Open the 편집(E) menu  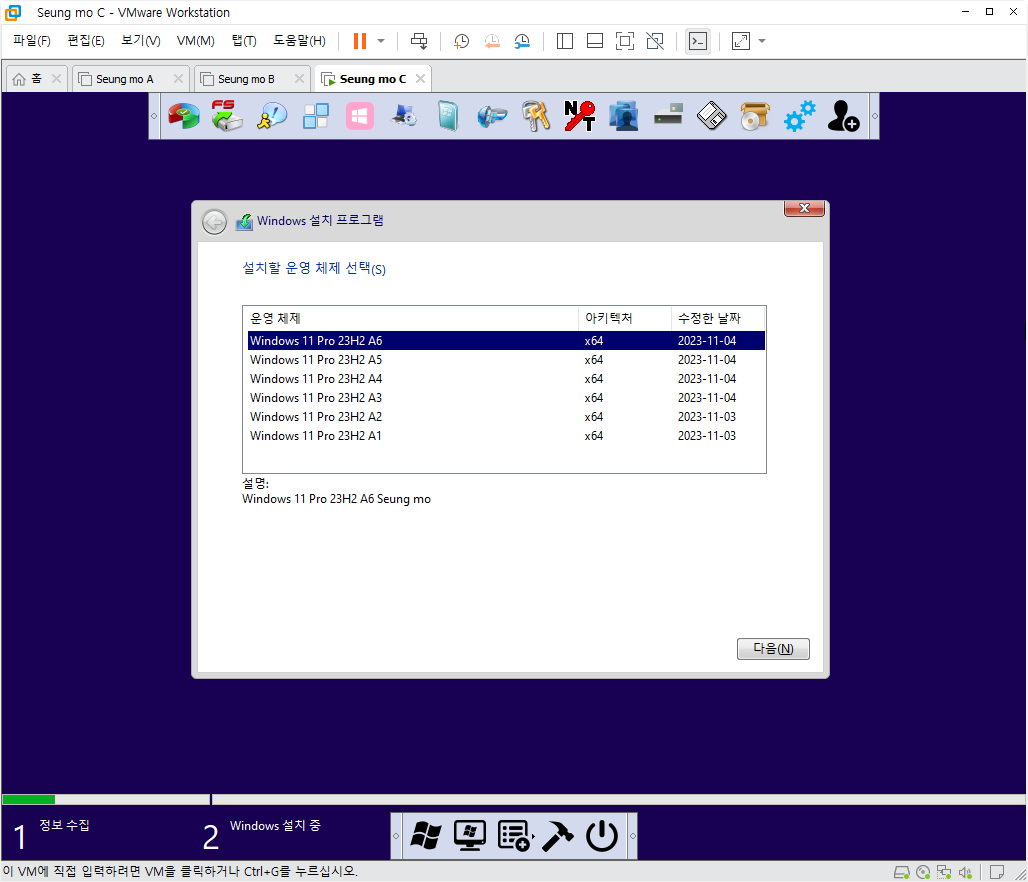(86, 41)
